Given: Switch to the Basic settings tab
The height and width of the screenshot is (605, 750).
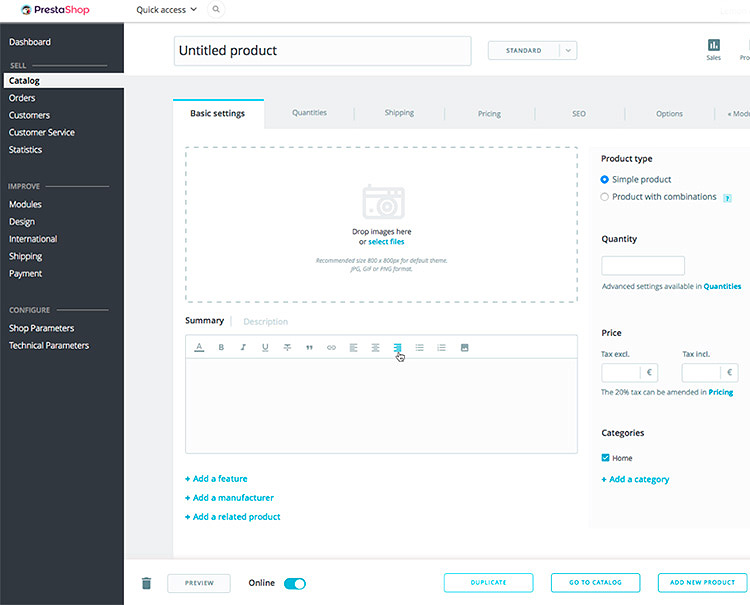Looking at the screenshot, I should pyautogui.click(x=218, y=113).
